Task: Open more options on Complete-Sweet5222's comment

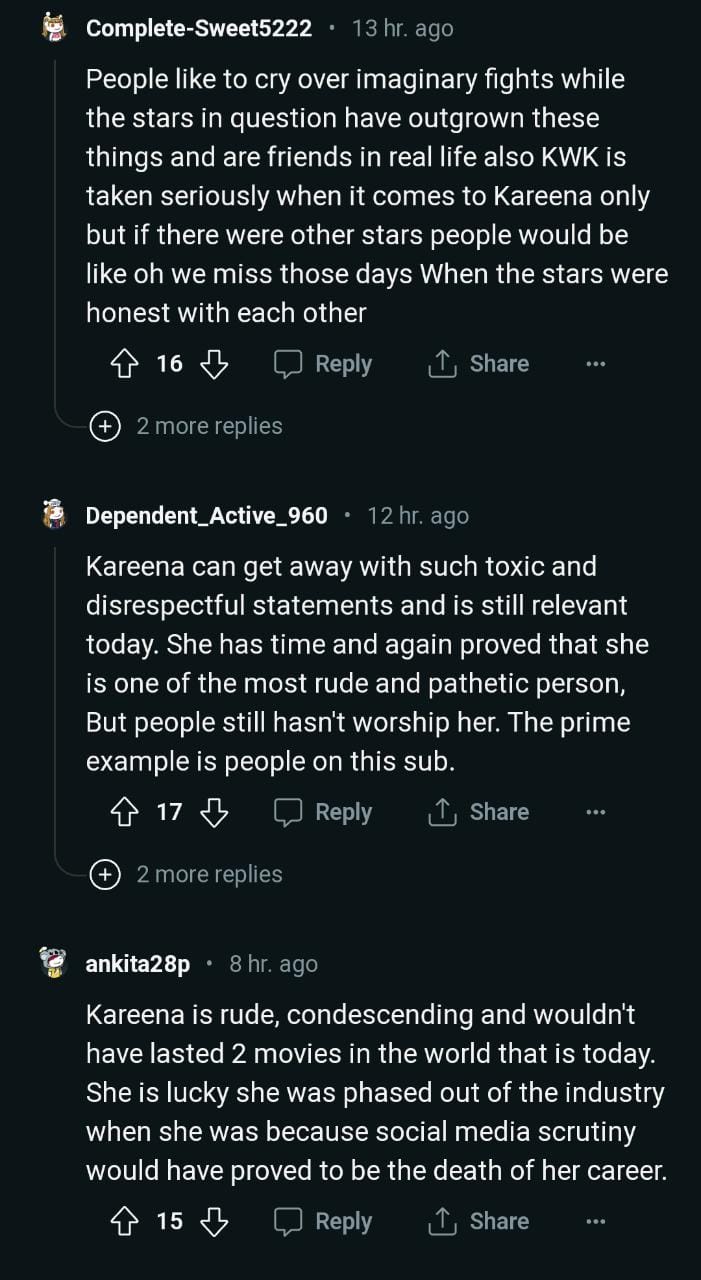Action: tap(596, 364)
